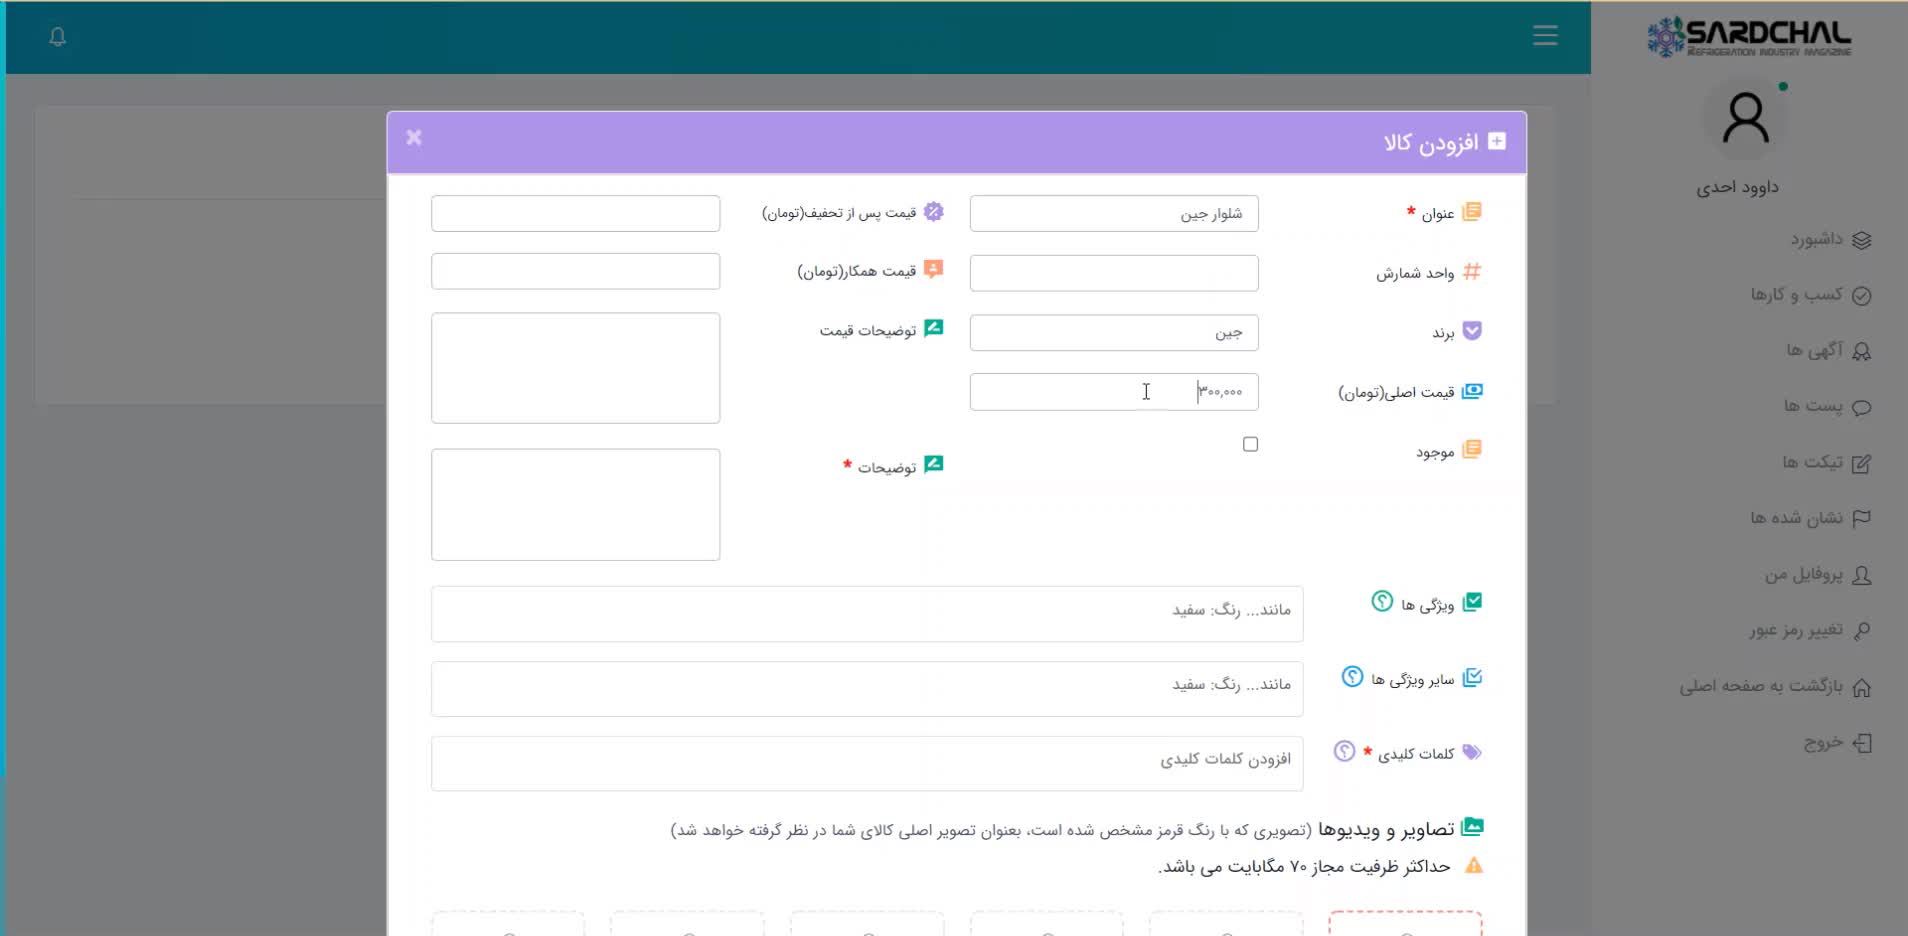The width and height of the screenshot is (1908, 936).
Task: Click the توضیحات قیمت text area
Action: pyautogui.click(x=575, y=368)
